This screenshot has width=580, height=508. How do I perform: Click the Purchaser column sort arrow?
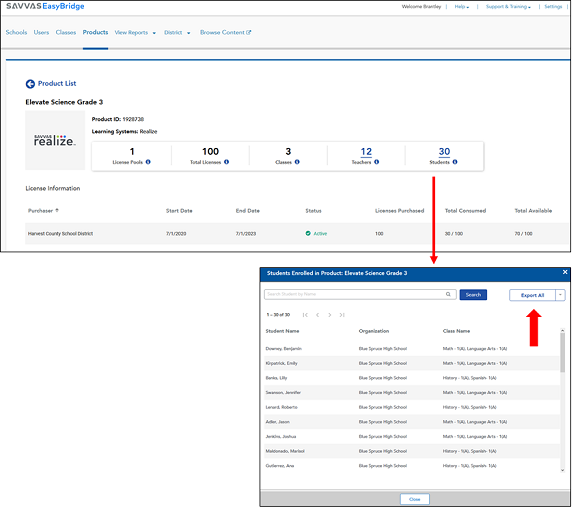click(57, 210)
